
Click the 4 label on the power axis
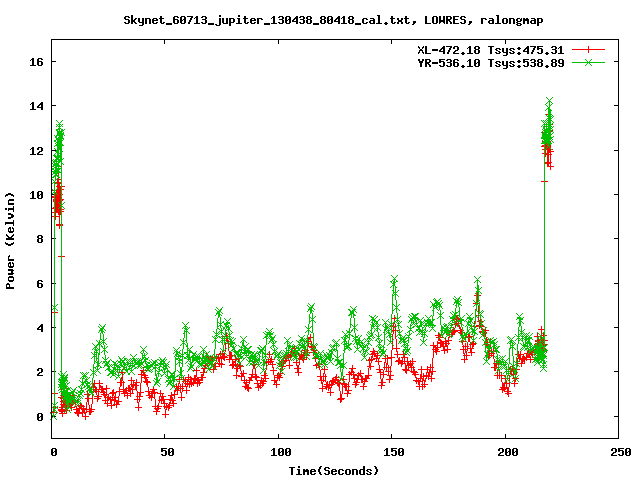[40, 328]
